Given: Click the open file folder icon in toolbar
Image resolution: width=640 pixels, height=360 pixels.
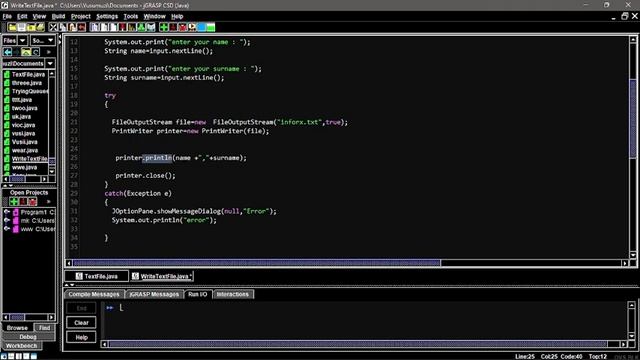Looking at the screenshot, I should pos(12,27).
